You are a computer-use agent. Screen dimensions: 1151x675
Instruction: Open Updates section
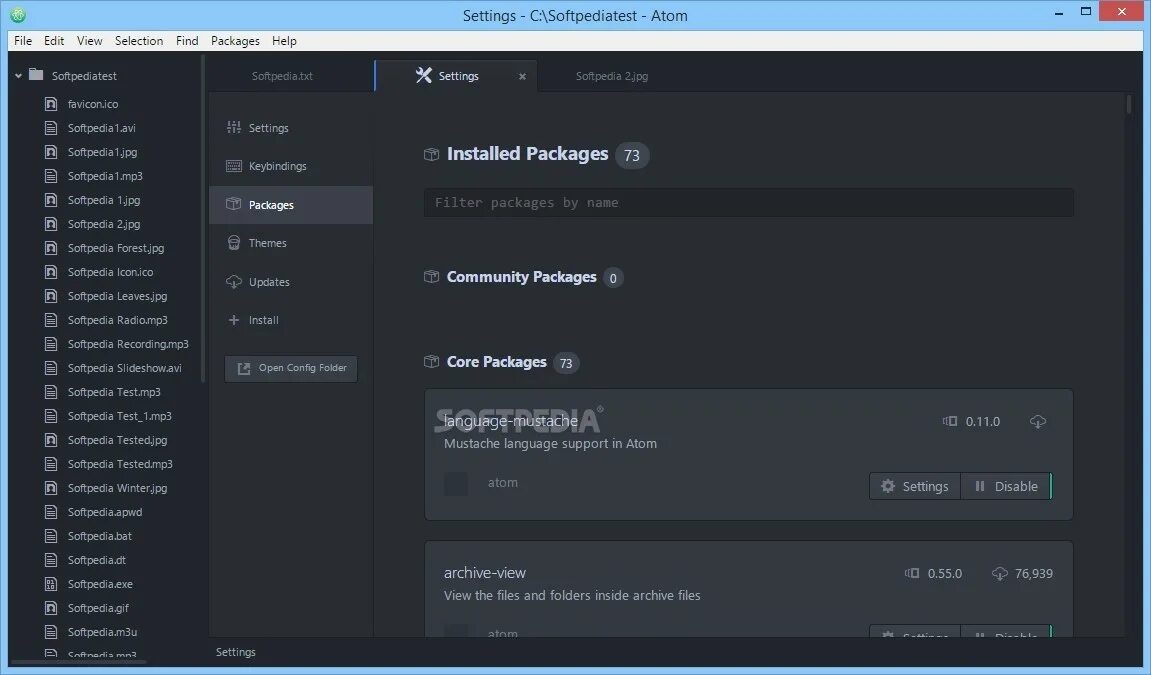pyautogui.click(x=291, y=282)
